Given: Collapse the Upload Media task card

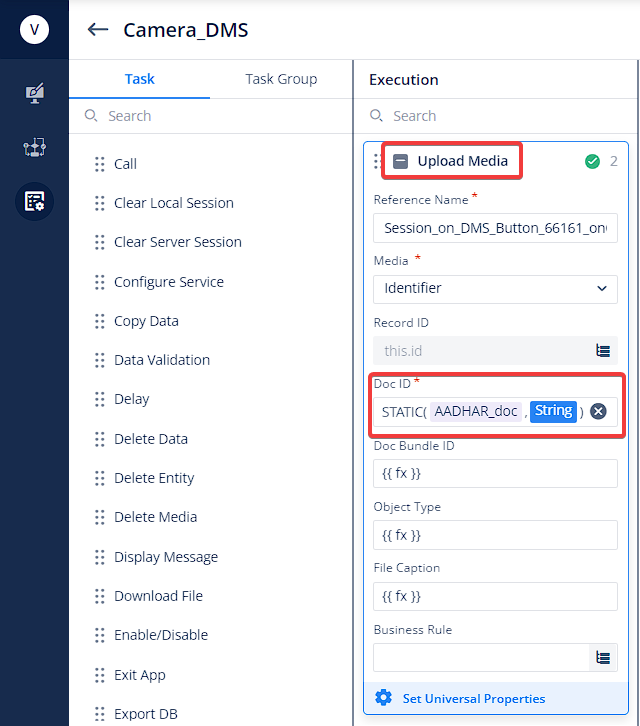Looking at the screenshot, I should click(400, 161).
